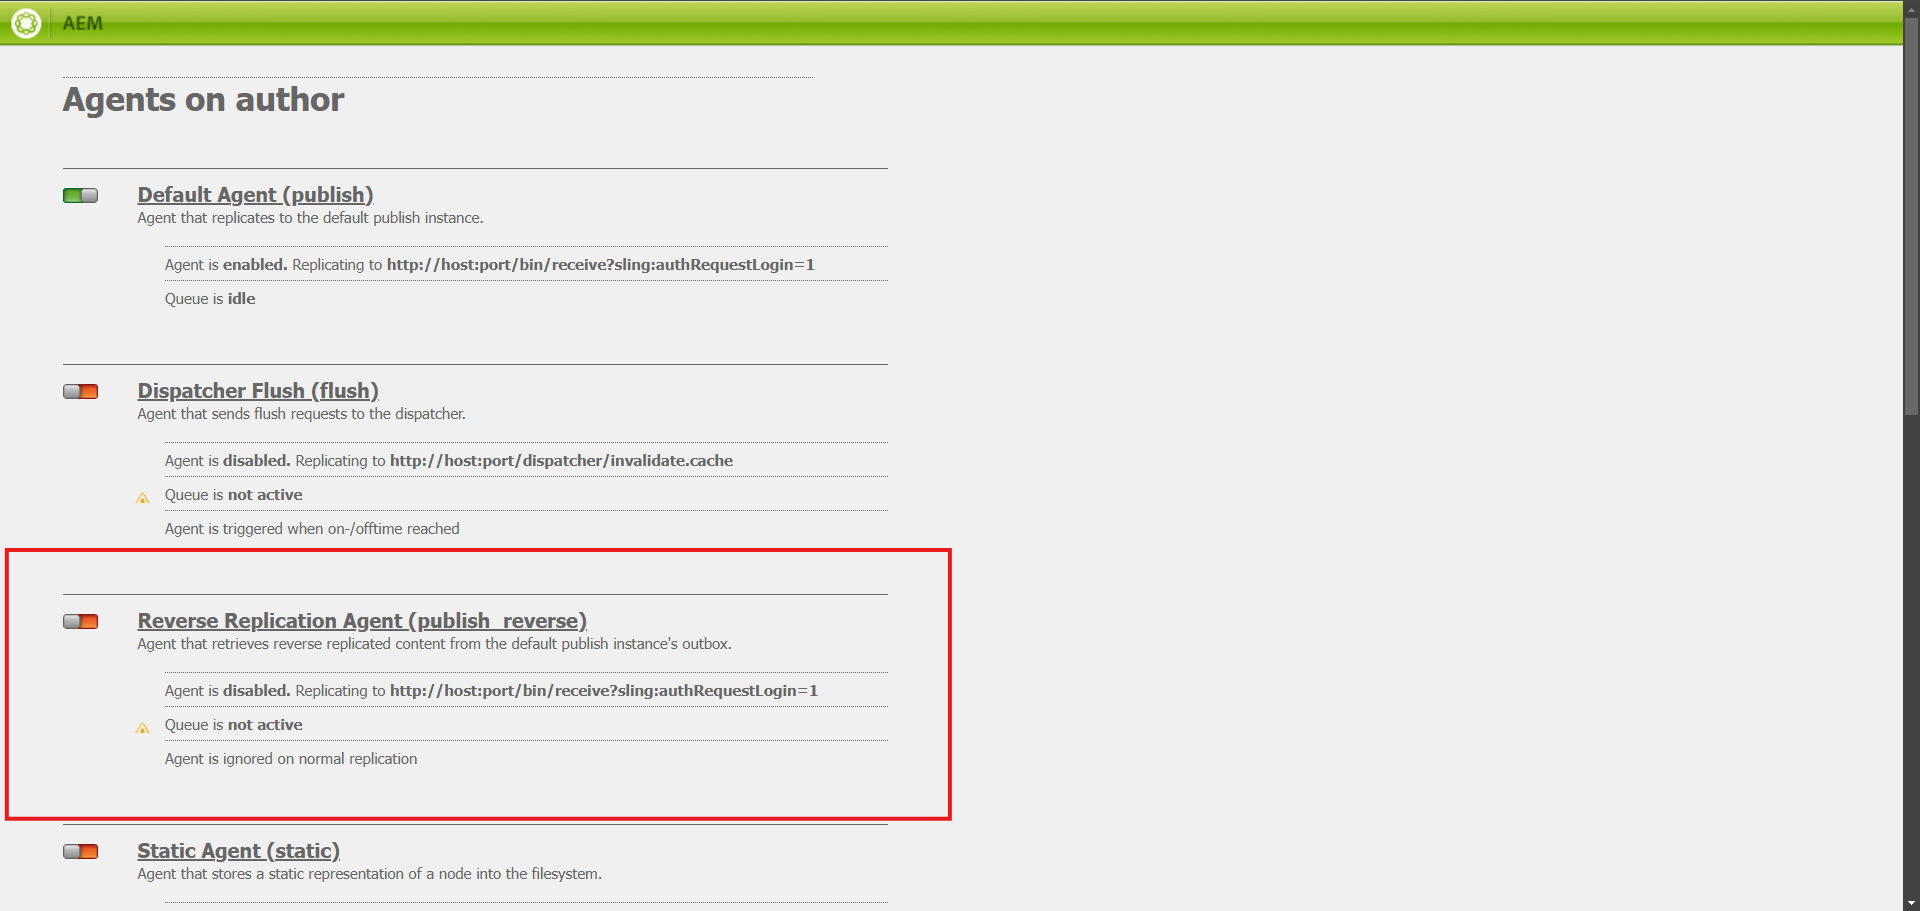Click the scroll down arrow
This screenshot has width=1920, height=911.
tap(1911, 903)
